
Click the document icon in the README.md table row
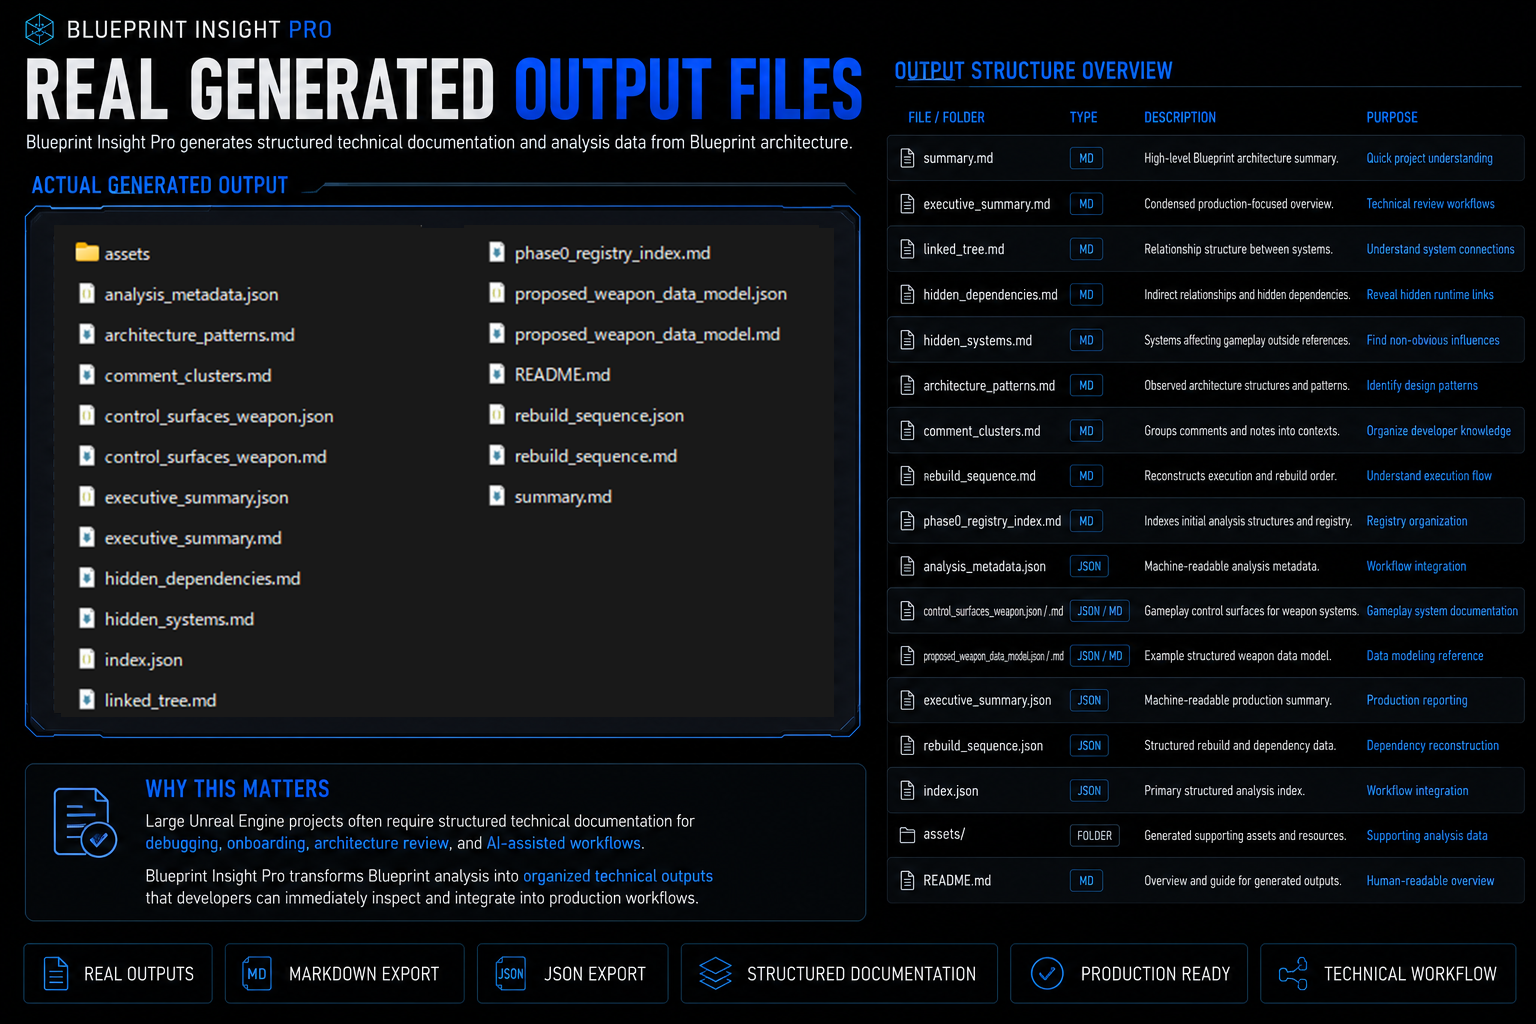(x=908, y=881)
